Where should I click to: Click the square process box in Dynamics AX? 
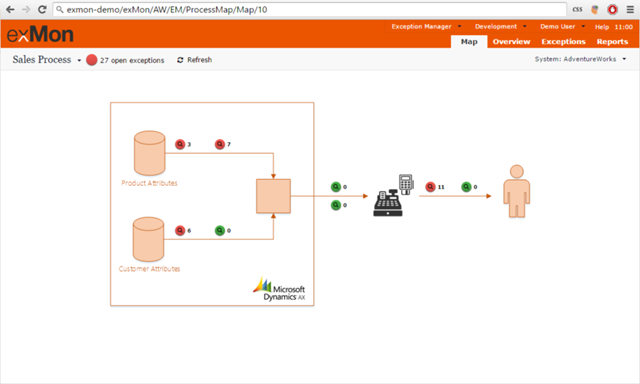[x=273, y=196]
